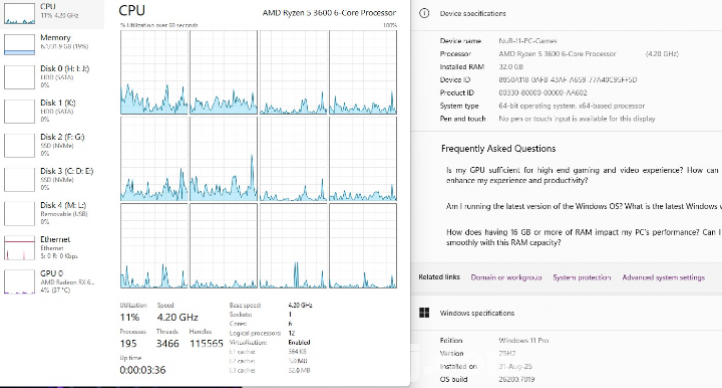Click the GPU 0 mini graph thumbnail

(x=19, y=282)
